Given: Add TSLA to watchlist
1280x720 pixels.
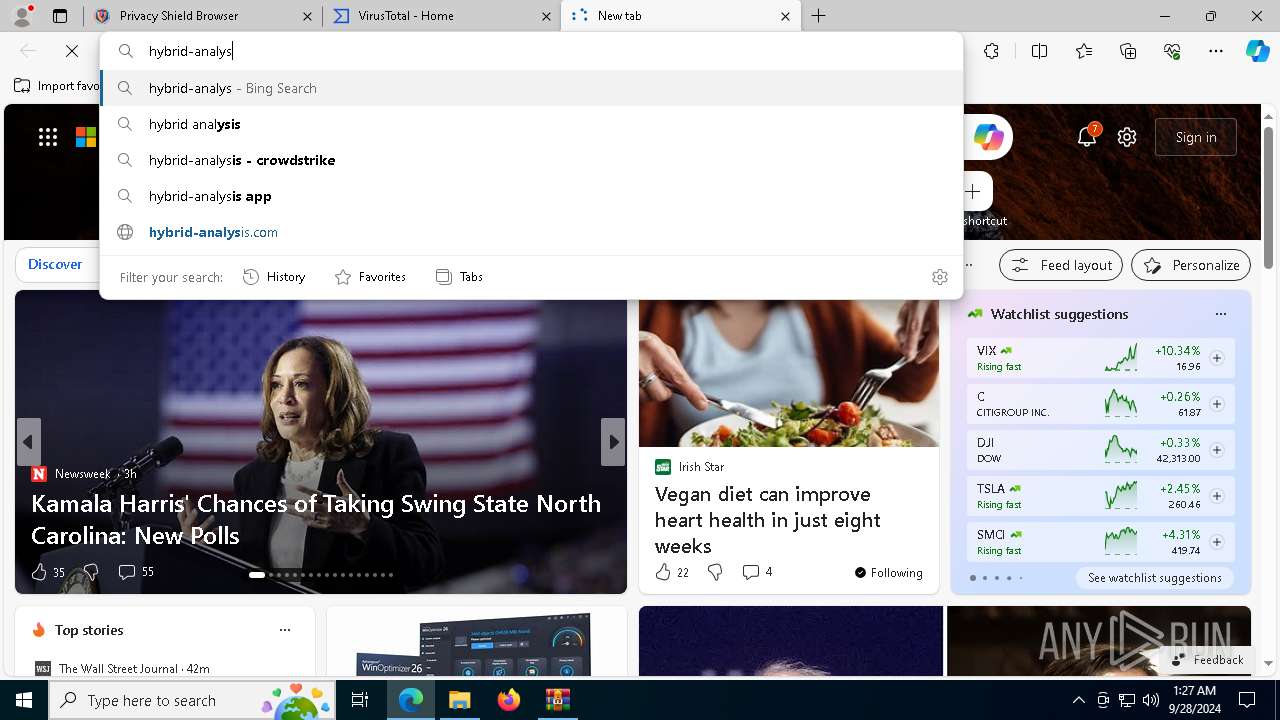Looking at the screenshot, I should 1216,496.
